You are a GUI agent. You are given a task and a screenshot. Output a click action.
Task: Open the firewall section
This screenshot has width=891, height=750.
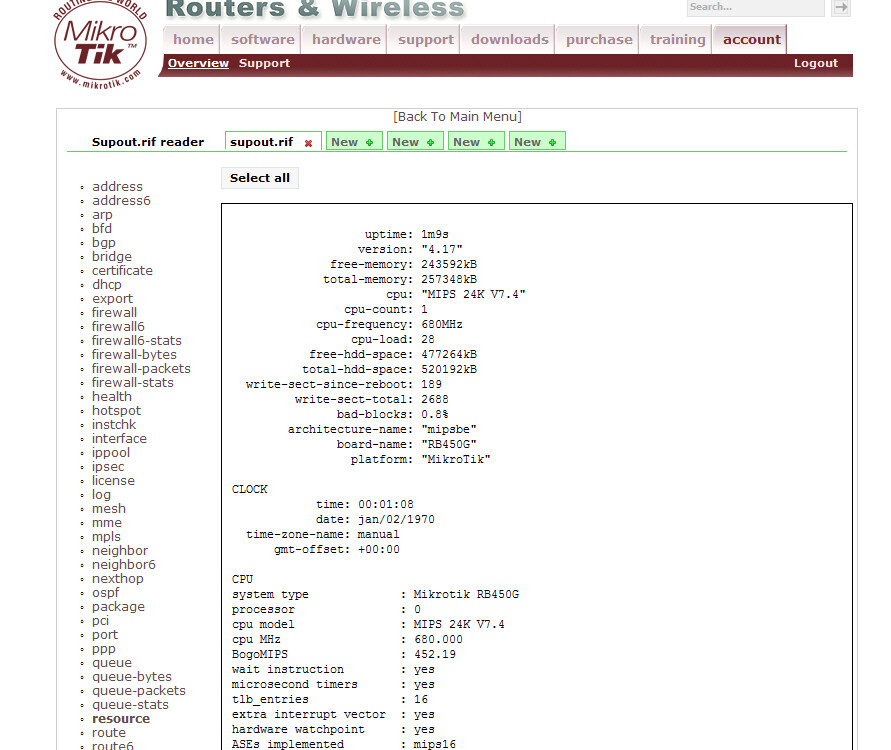click(114, 312)
